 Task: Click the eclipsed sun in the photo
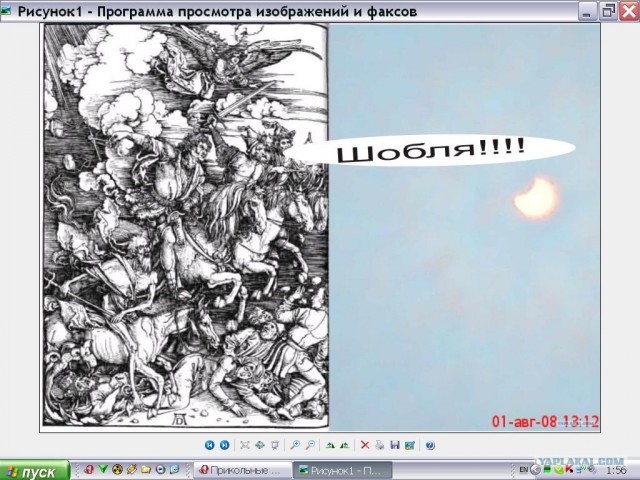536,198
